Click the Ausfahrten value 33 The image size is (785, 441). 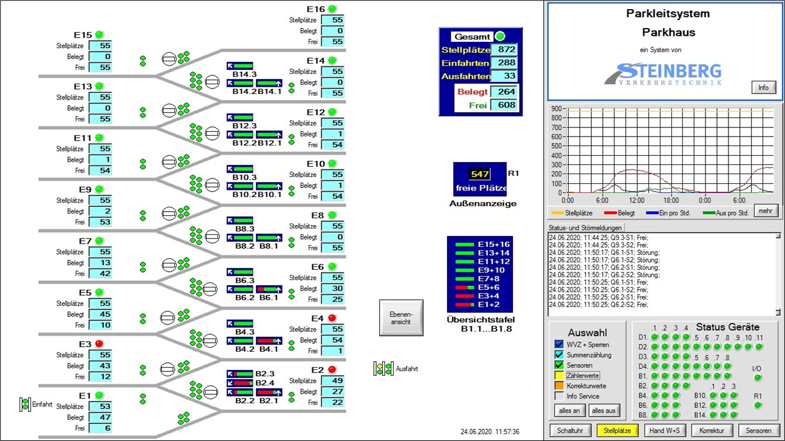[x=505, y=76]
